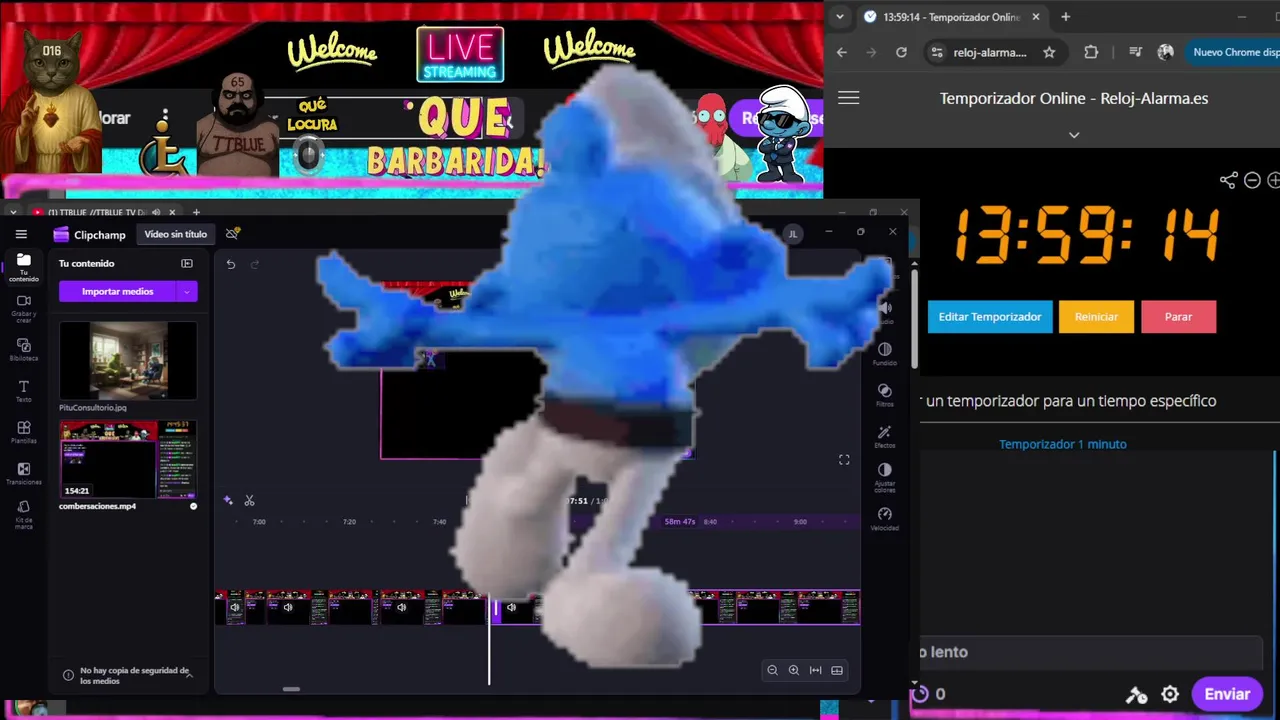This screenshot has width=1280, height=720.
Task: Collapse the Tu contenido media panel
Action: (187, 264)
